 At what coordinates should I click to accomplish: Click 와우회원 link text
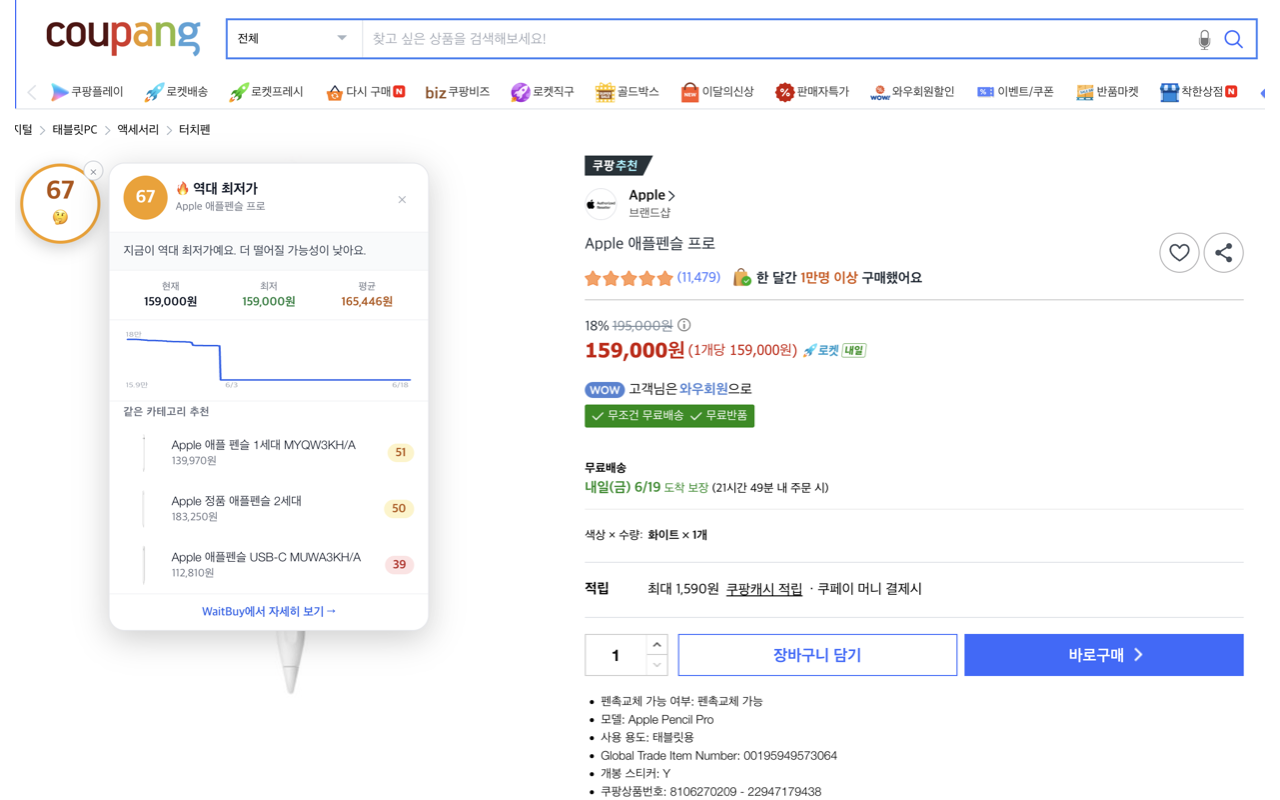pyautogui.click(x=703, y=389)
